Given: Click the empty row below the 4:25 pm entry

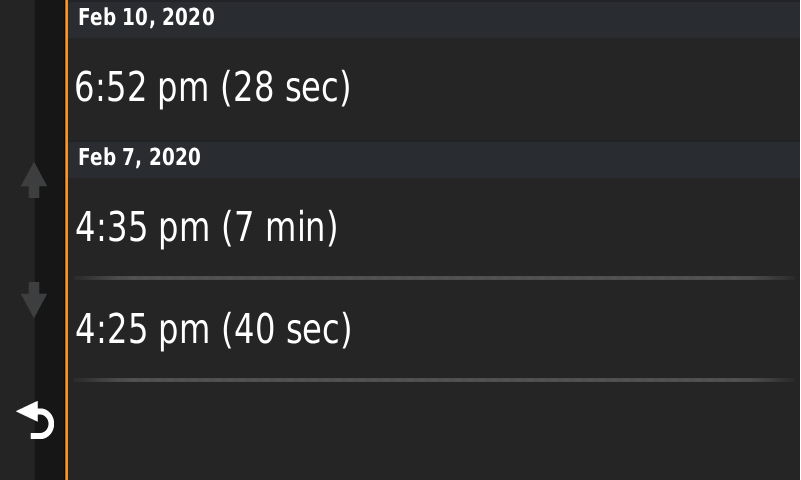Looking at the screenshot, I should point(434,431).
